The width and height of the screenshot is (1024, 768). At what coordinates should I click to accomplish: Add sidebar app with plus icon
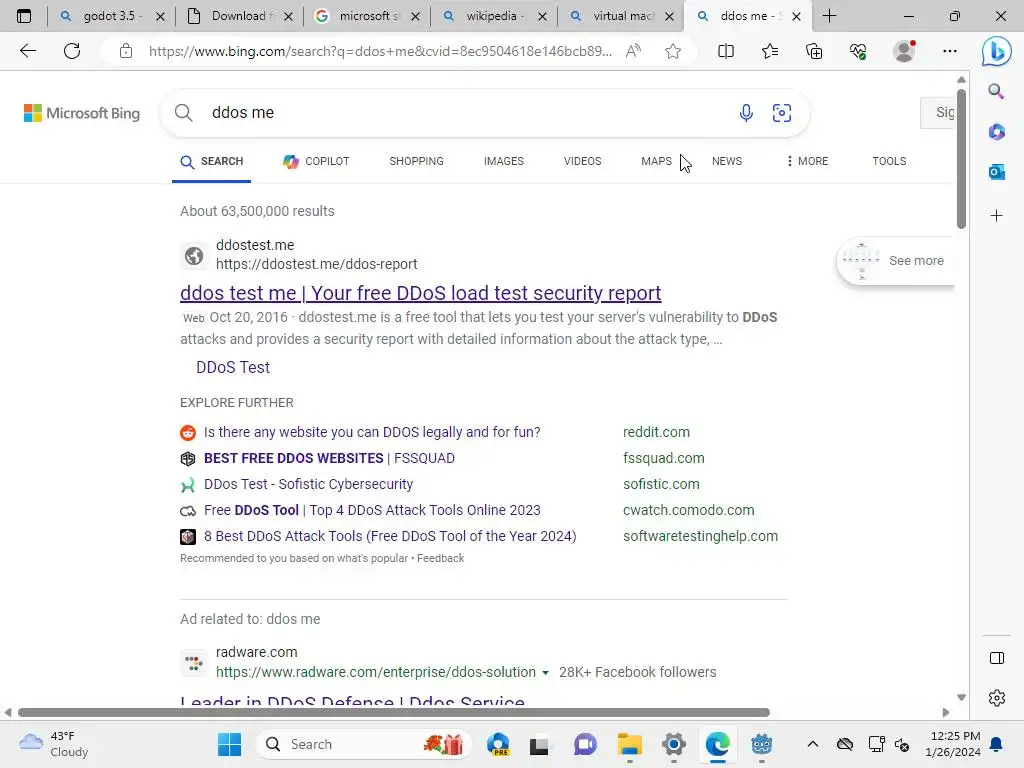pyautogui.click(x=996, y=216)
